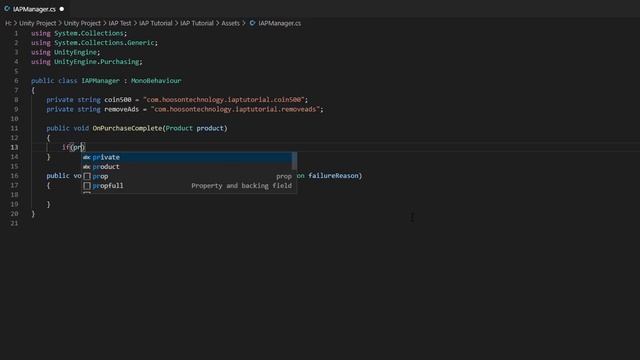Open the Assets breadcrumb segment
This screenshot has width=640, height=360.
coord(231,23)
